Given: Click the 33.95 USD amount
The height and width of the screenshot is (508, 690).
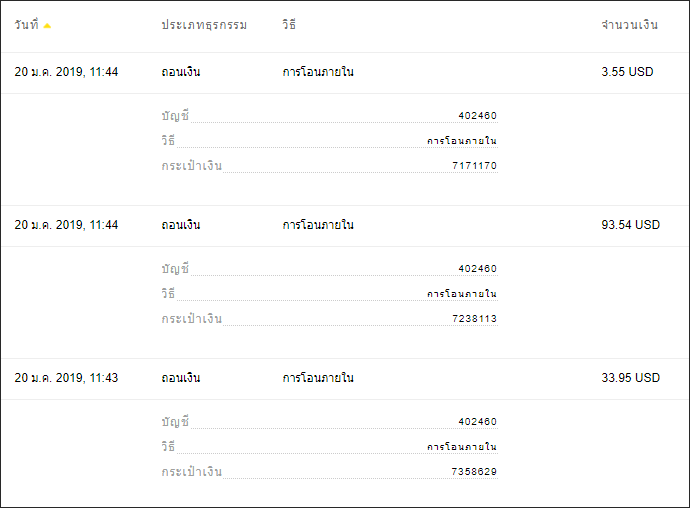Looking at the screenshot, I should click(x=631, y=378).
